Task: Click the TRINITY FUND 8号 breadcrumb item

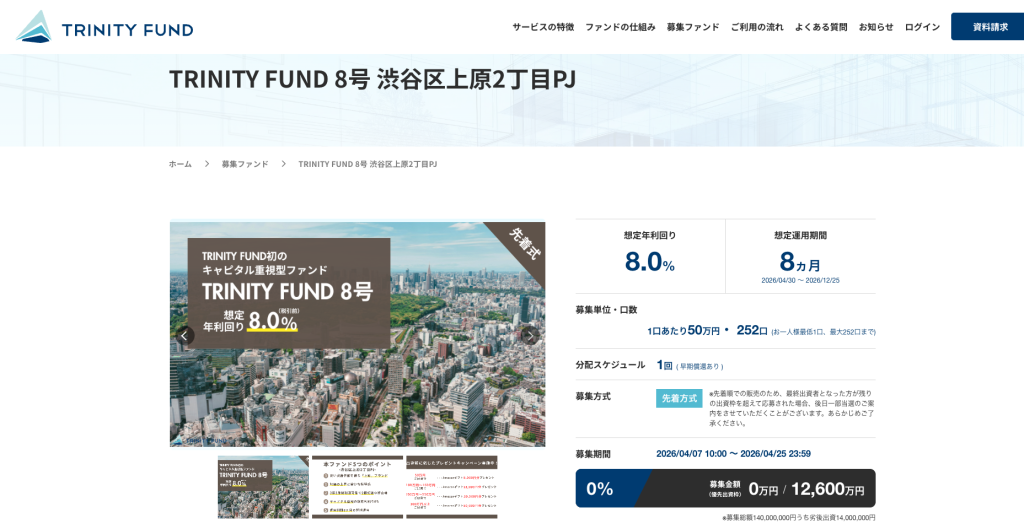Action: point(367,164)
